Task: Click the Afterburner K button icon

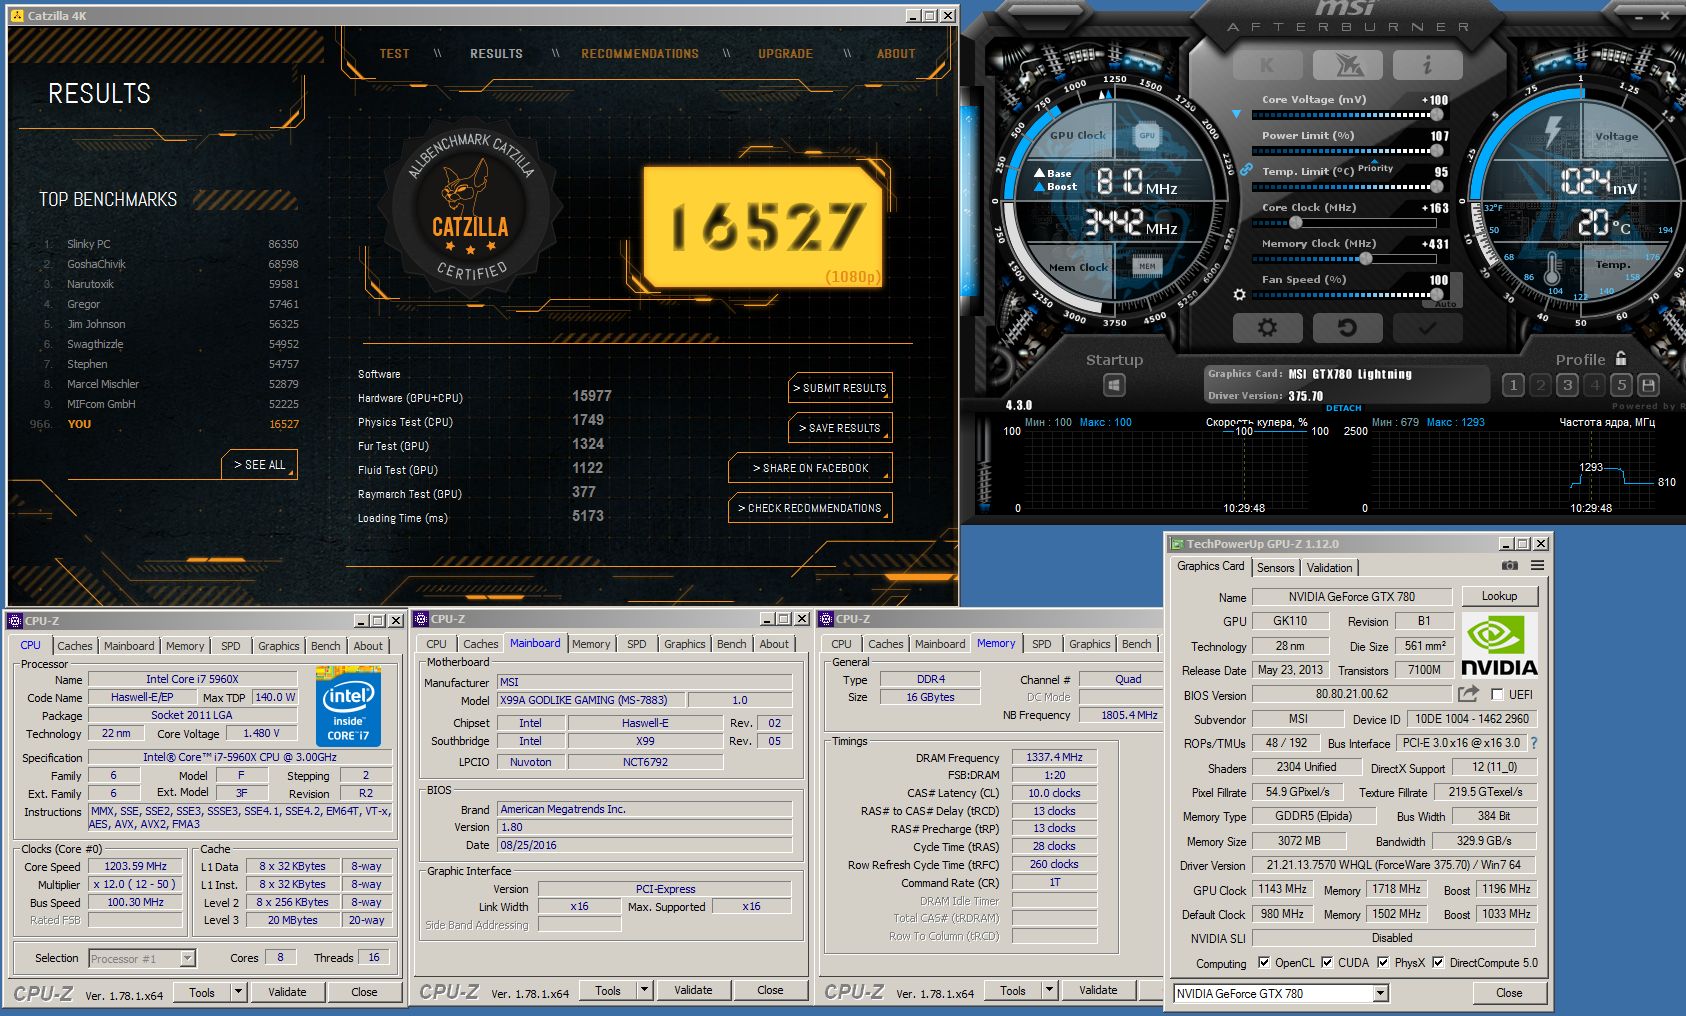Action: (1267, 66)
